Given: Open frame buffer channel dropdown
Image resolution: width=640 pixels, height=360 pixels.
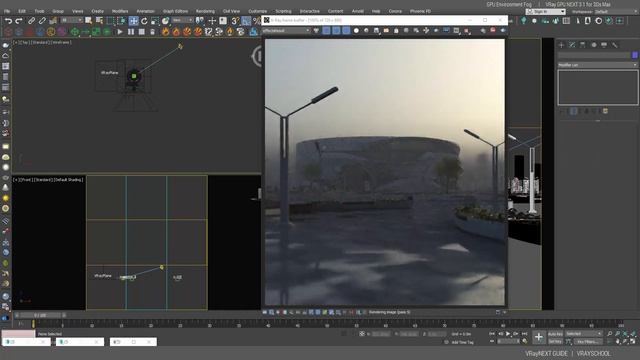Looking at the screenshot, I should [x=287, y=31].
